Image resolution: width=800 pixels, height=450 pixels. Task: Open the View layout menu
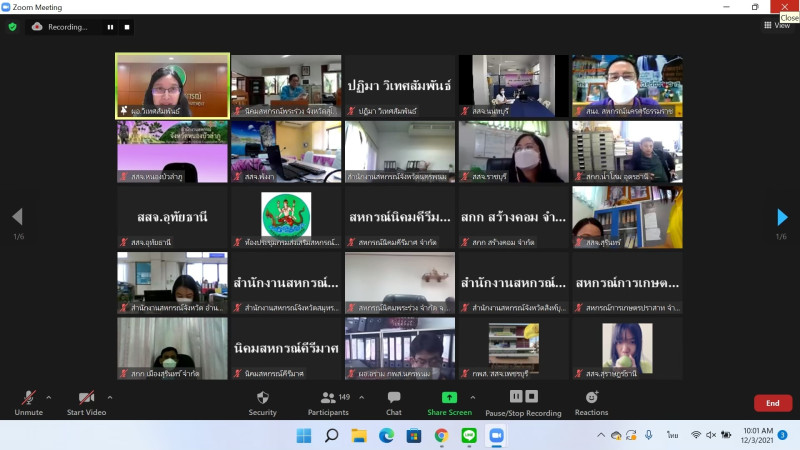[776, 26]
